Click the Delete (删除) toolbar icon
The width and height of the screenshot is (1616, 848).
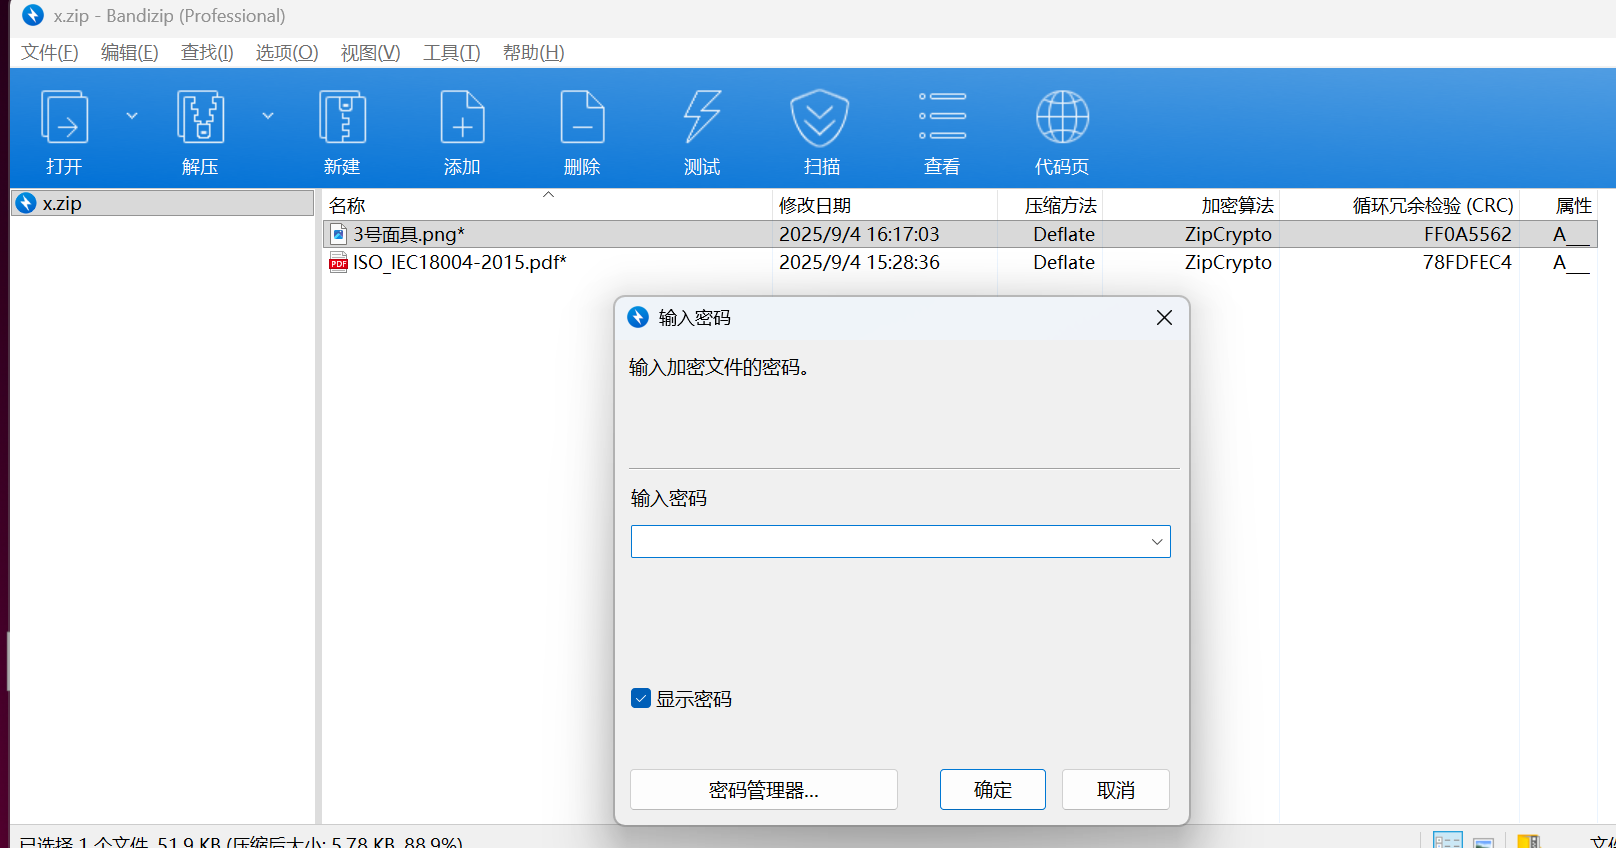coord(582,118)
